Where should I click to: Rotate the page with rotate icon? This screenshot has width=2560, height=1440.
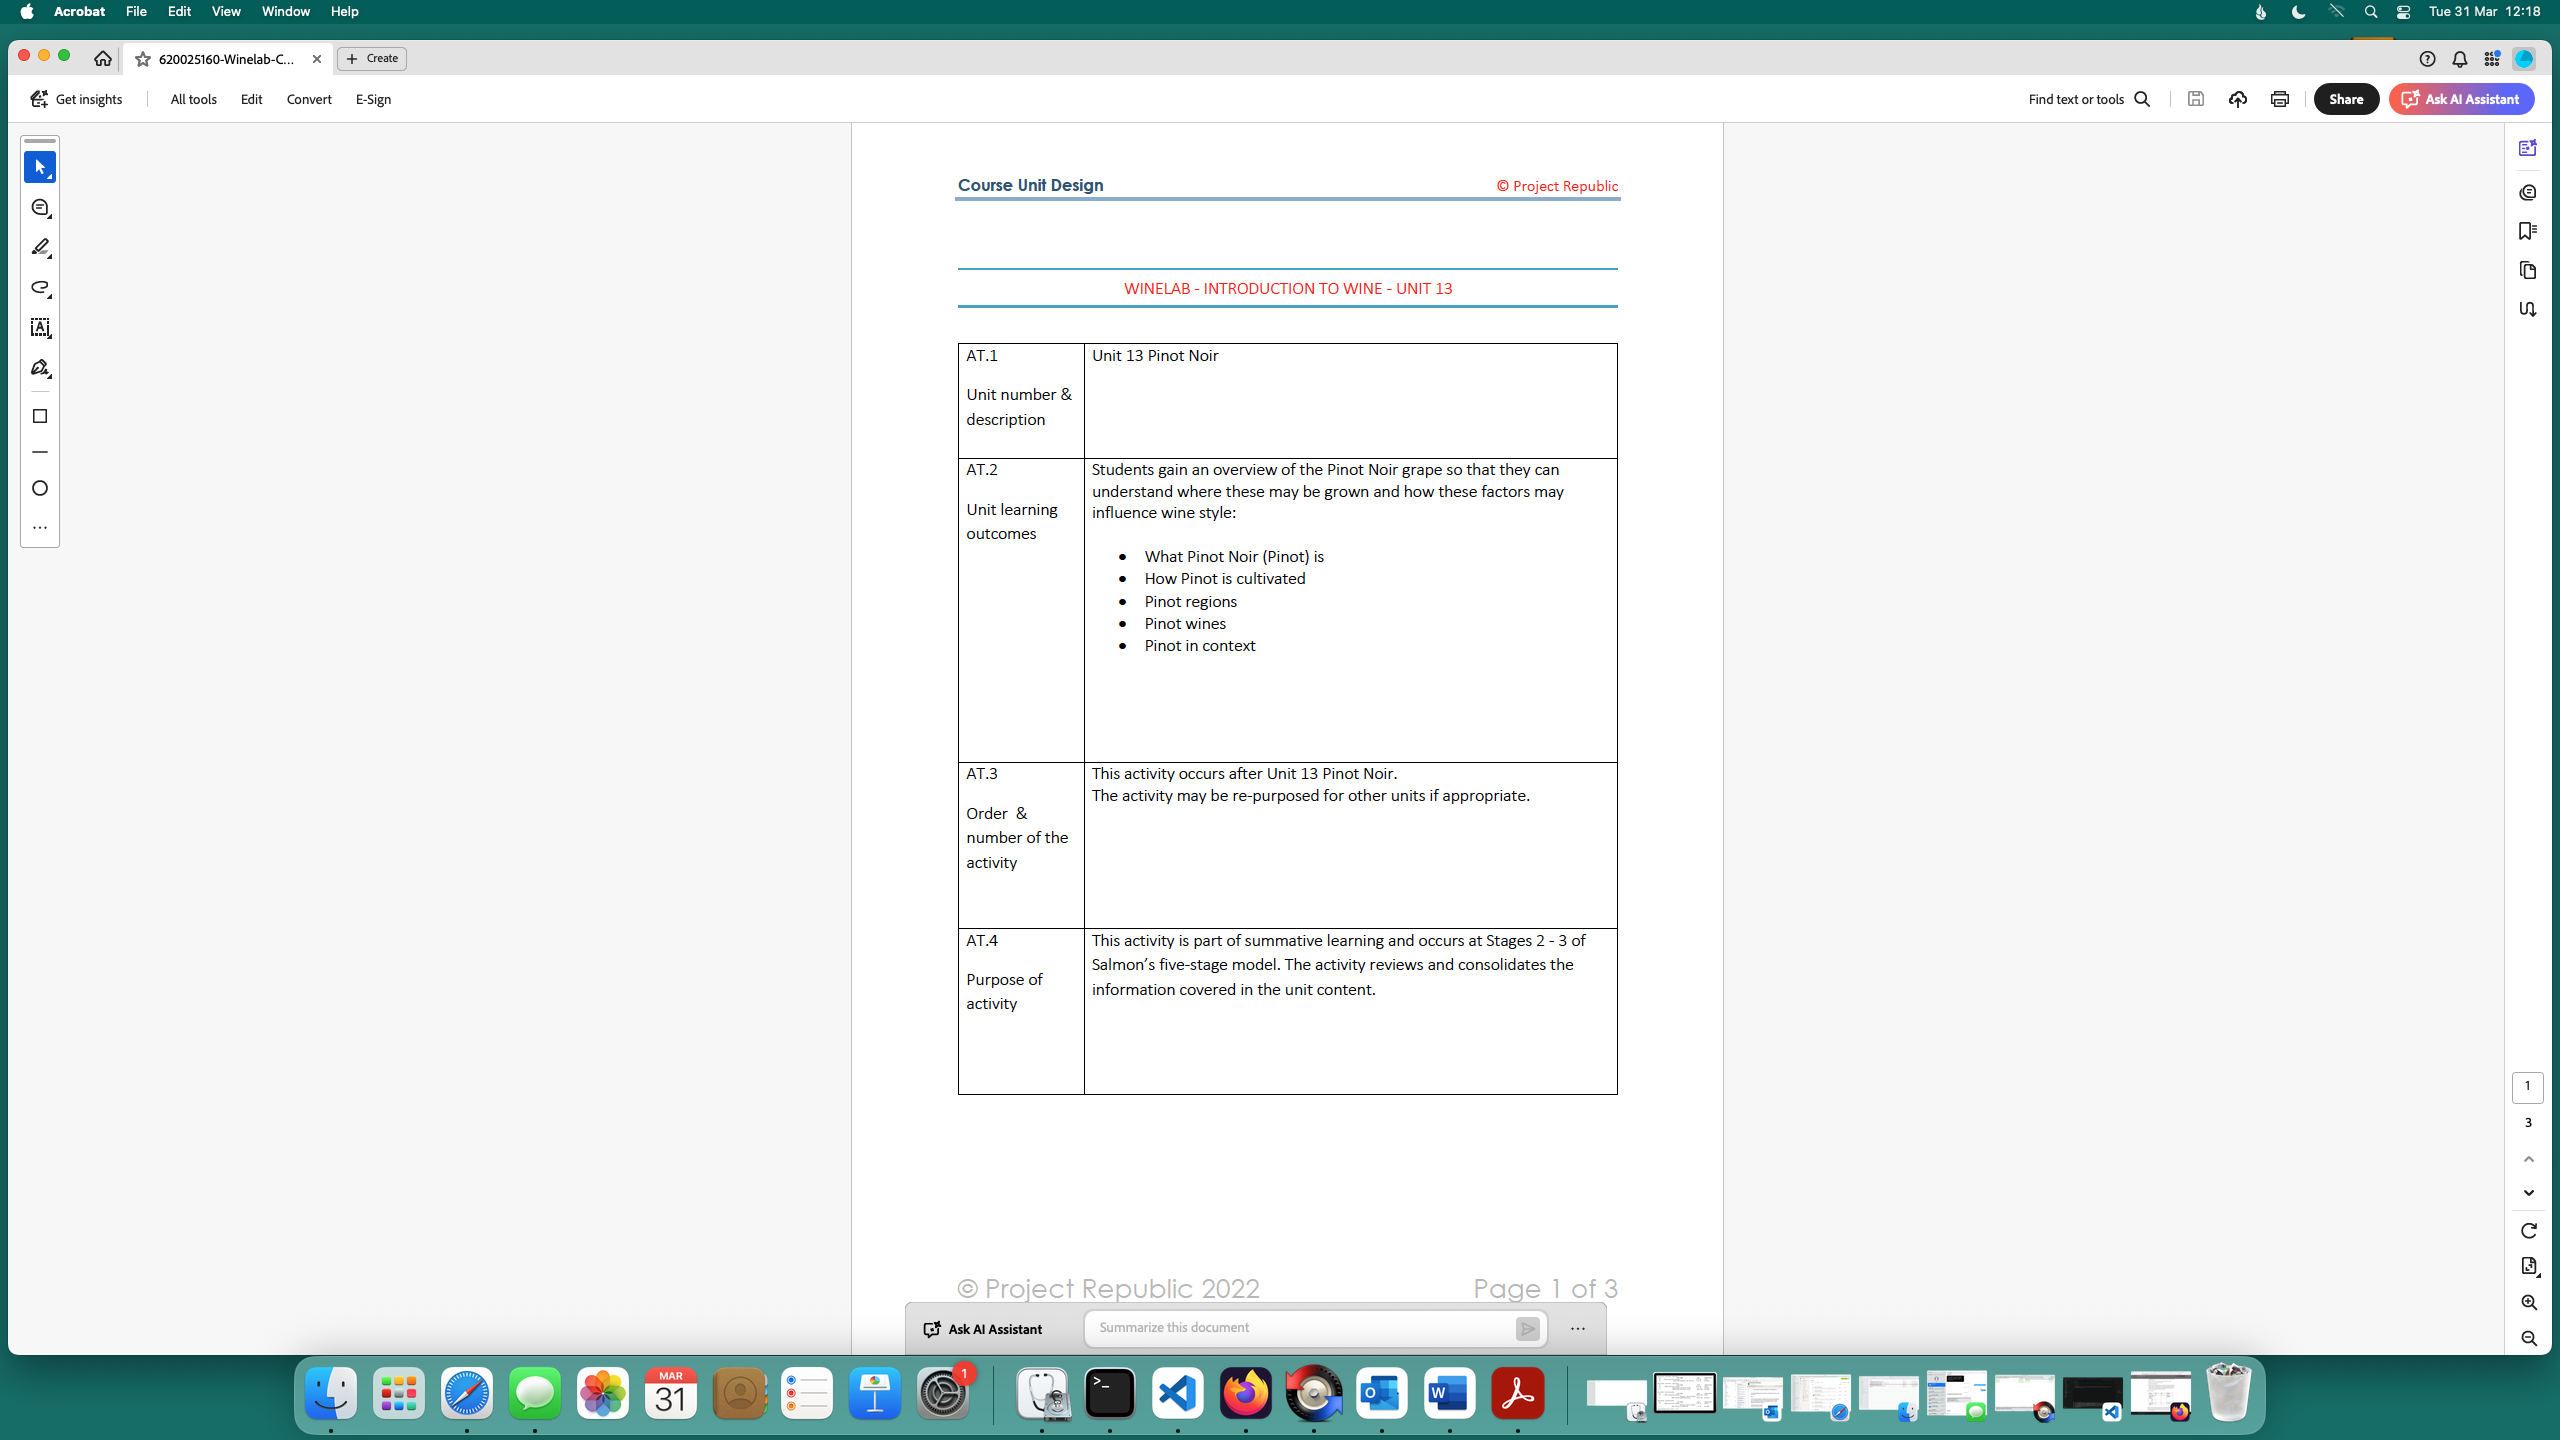2529,1231
